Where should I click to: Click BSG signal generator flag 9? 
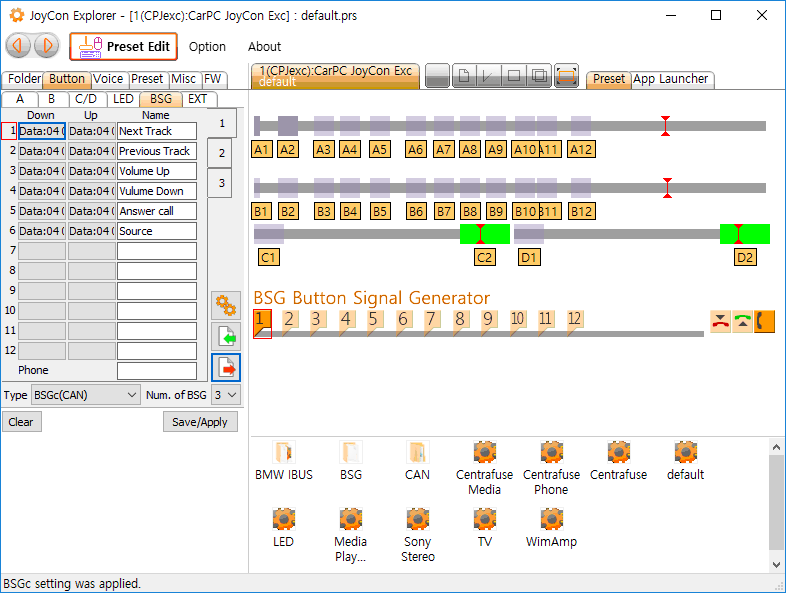pos(489,322)
